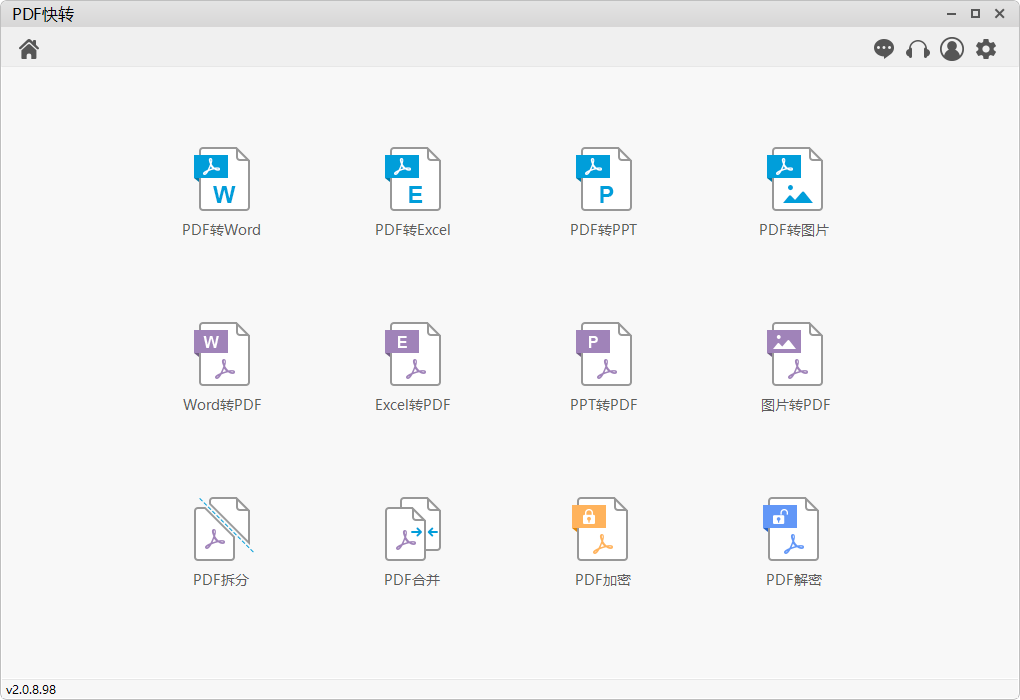The height and width of the screenshot is (700, 1020).
Task: Click the headset customer service icon
Action: (x=918, y=49)
